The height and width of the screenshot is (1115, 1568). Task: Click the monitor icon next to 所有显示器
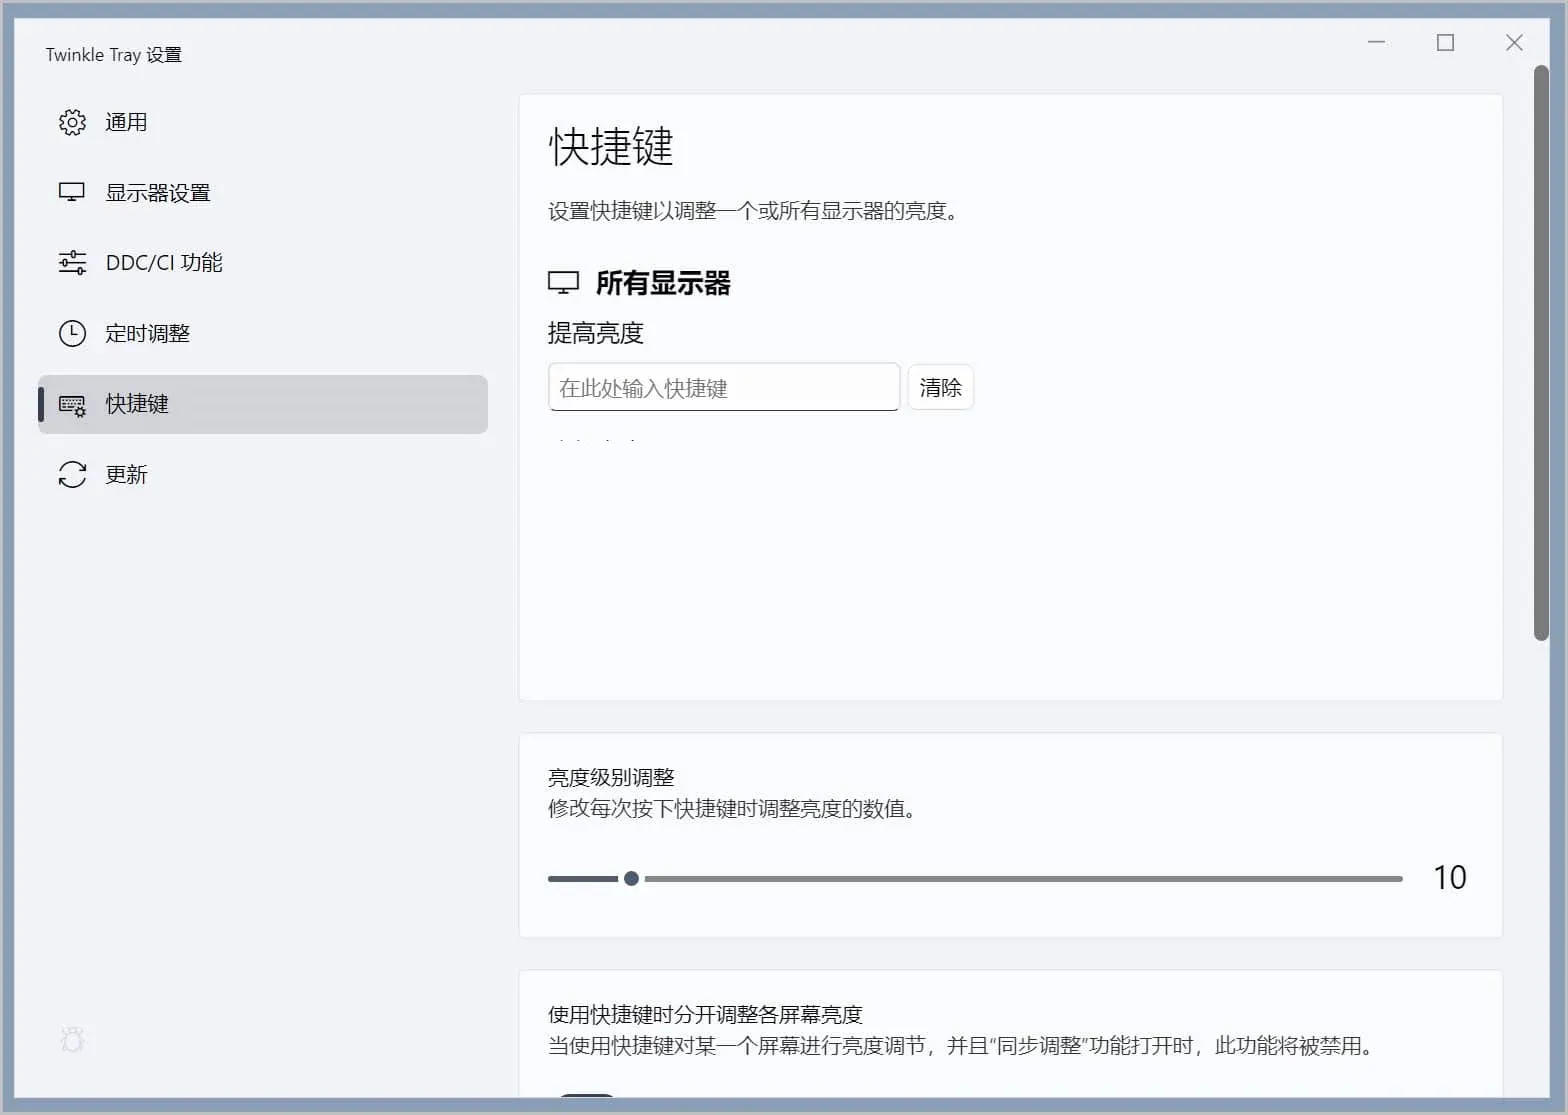point(563,283)
